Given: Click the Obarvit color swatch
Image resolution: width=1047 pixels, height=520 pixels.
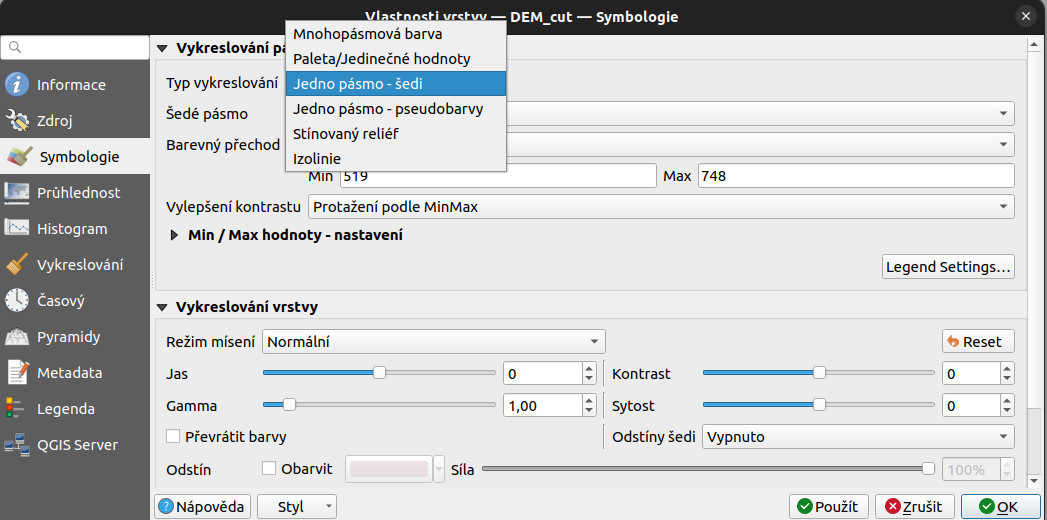Looking at the screenshot, I should pyautogui.click(x=389, y=469).
